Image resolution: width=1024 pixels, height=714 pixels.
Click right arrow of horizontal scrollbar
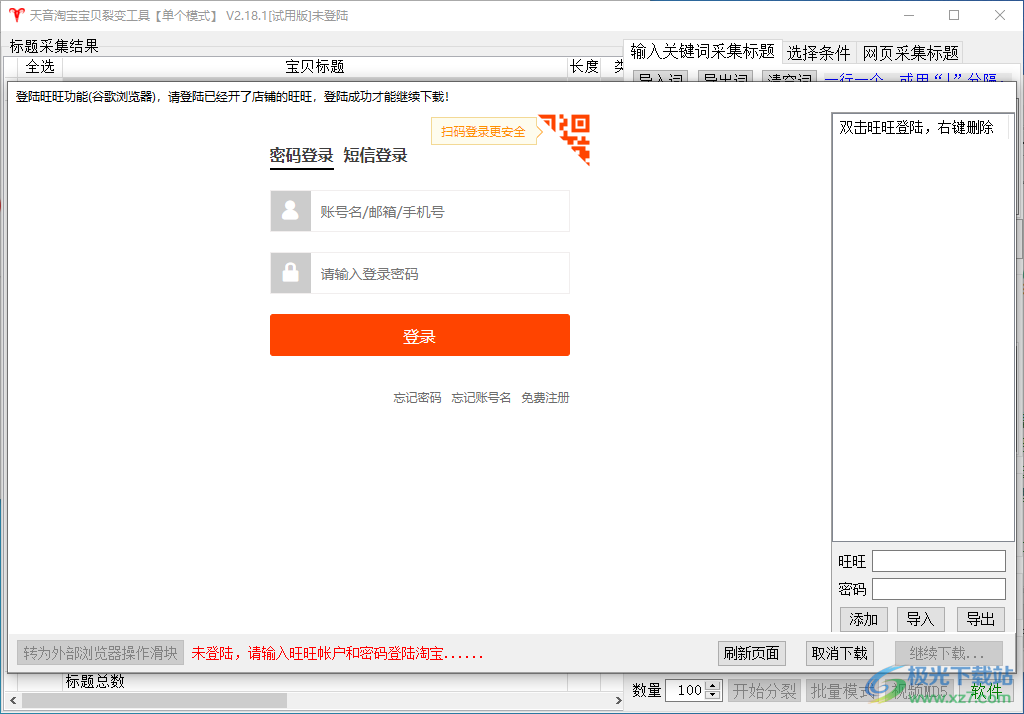pyautogui.click(x=618, y=700)
